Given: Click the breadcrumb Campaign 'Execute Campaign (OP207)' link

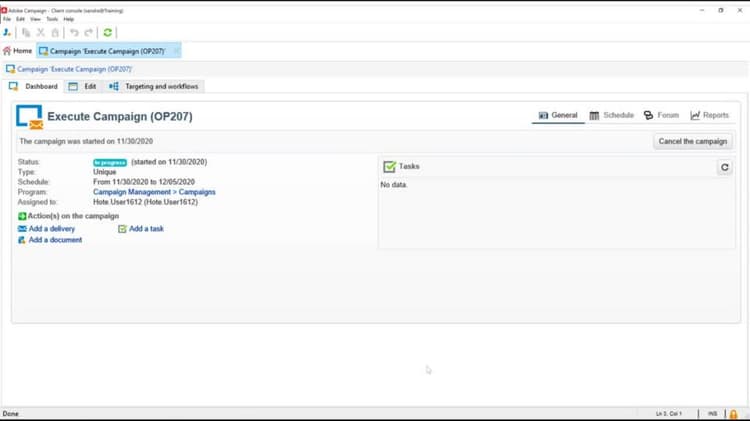Looking at the screenshot, I should (x=75, y=69).
